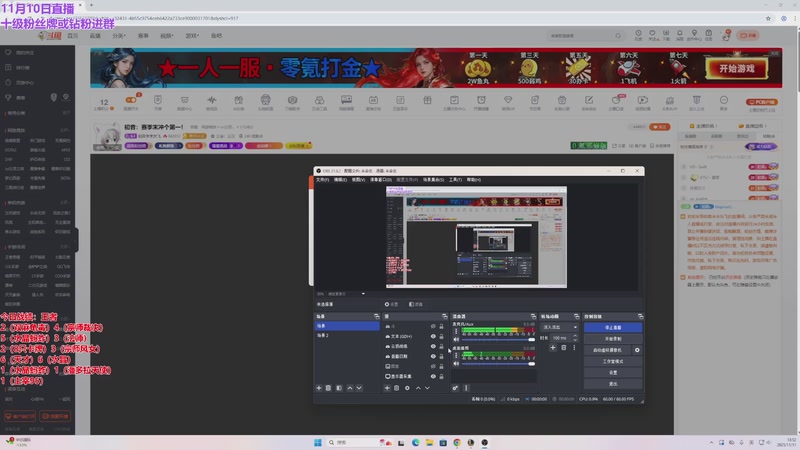Click the orange 关注 follow button
Image resolution: width=800 pixels, height=450 pixels.
click(x=660, y=127)
